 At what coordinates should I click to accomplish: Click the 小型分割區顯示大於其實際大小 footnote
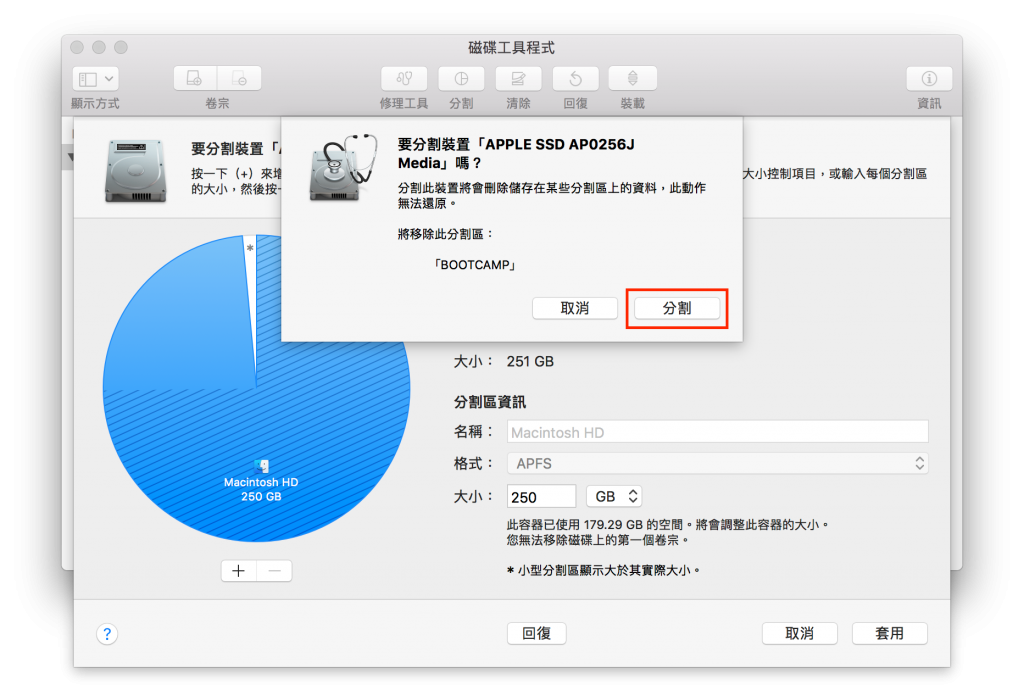click(603, 571)
